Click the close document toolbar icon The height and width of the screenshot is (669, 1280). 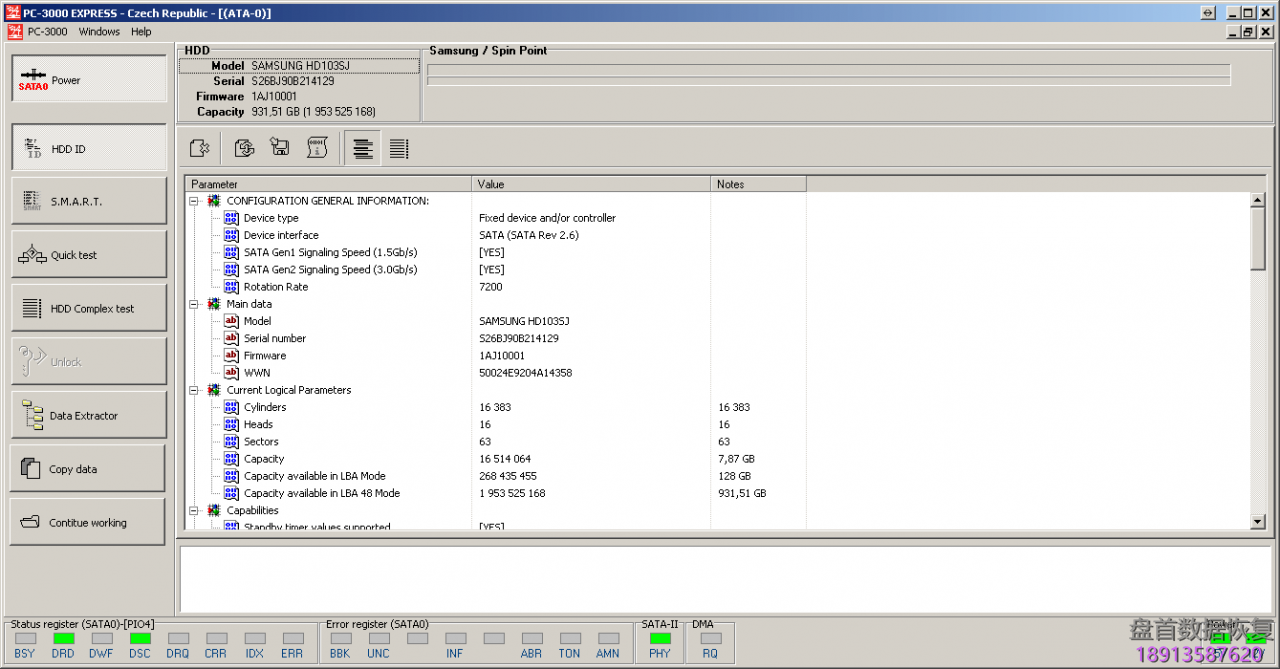200,149
